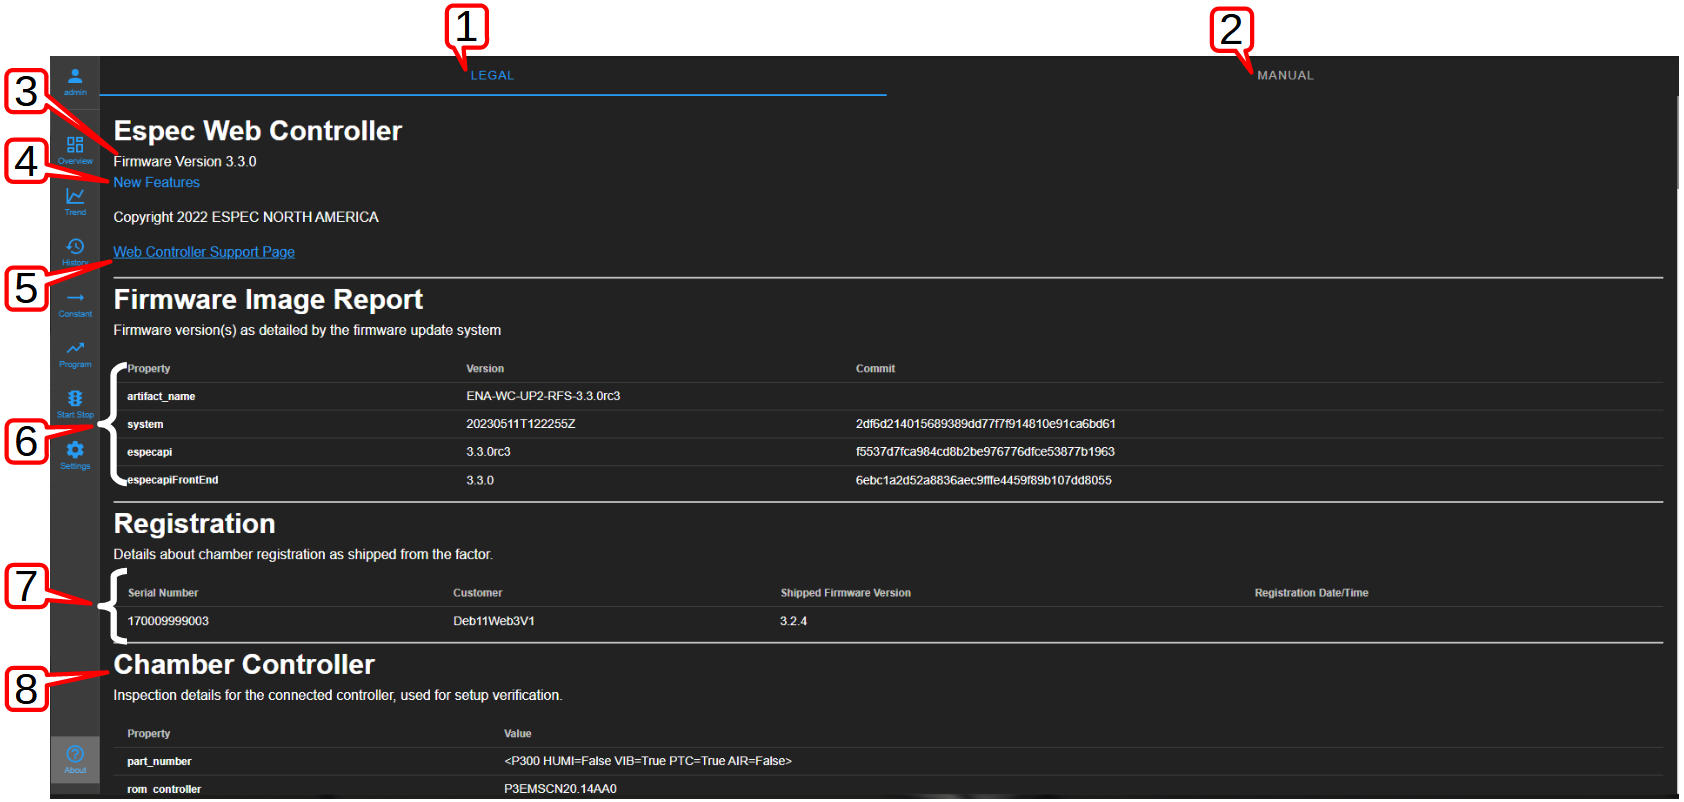1684x802 pixels.
Task: Click Shipped Firmware Version column header
Action: (845, 593)
